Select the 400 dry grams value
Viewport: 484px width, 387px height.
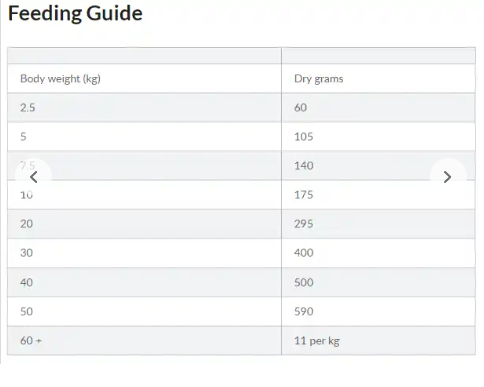pos(304,253)
